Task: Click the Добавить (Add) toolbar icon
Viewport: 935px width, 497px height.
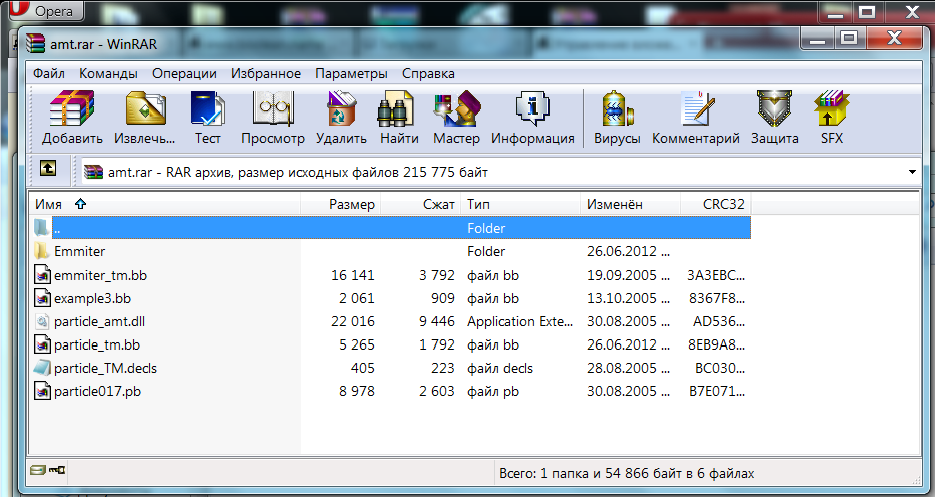Action: coord(72,118)
